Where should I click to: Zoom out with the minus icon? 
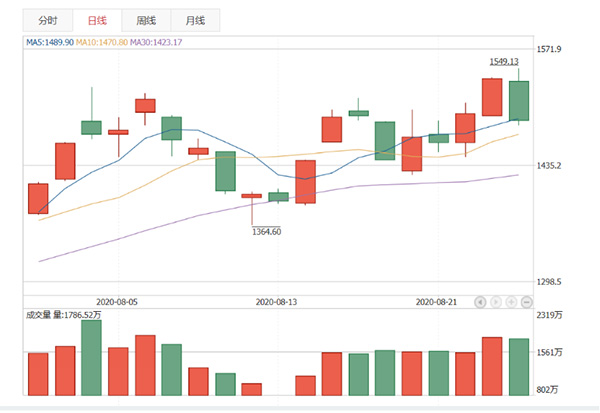tap(527, 301)
